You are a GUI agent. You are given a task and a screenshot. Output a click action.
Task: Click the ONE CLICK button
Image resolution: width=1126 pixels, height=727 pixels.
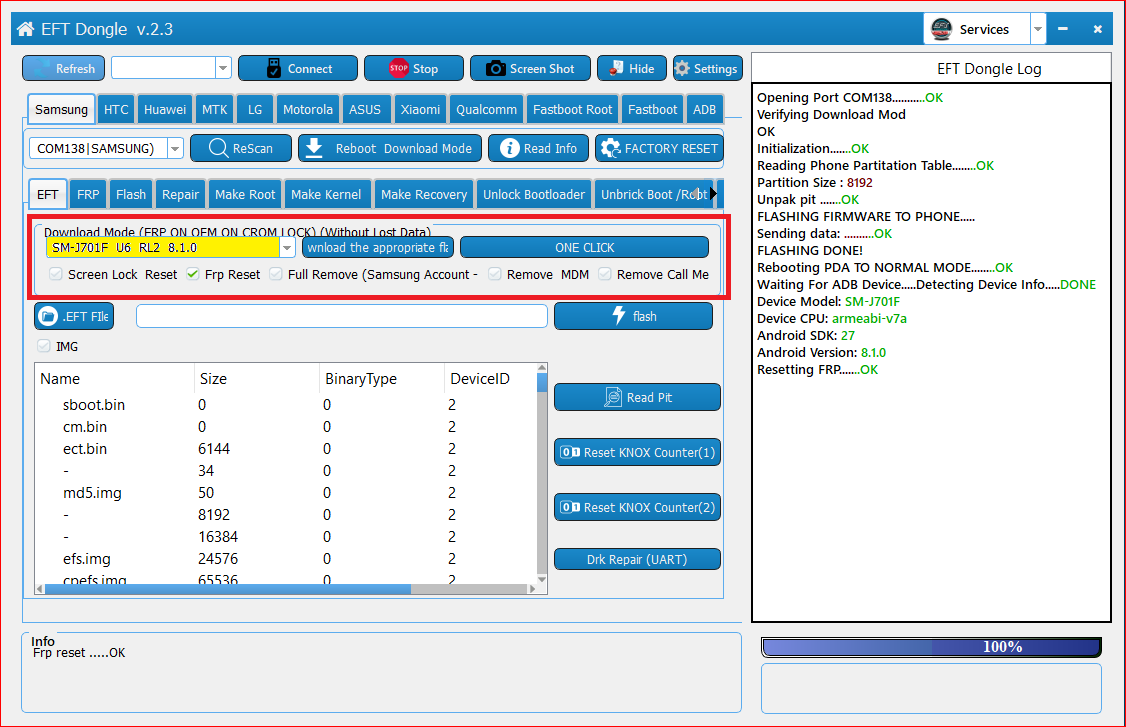point(585,247)
